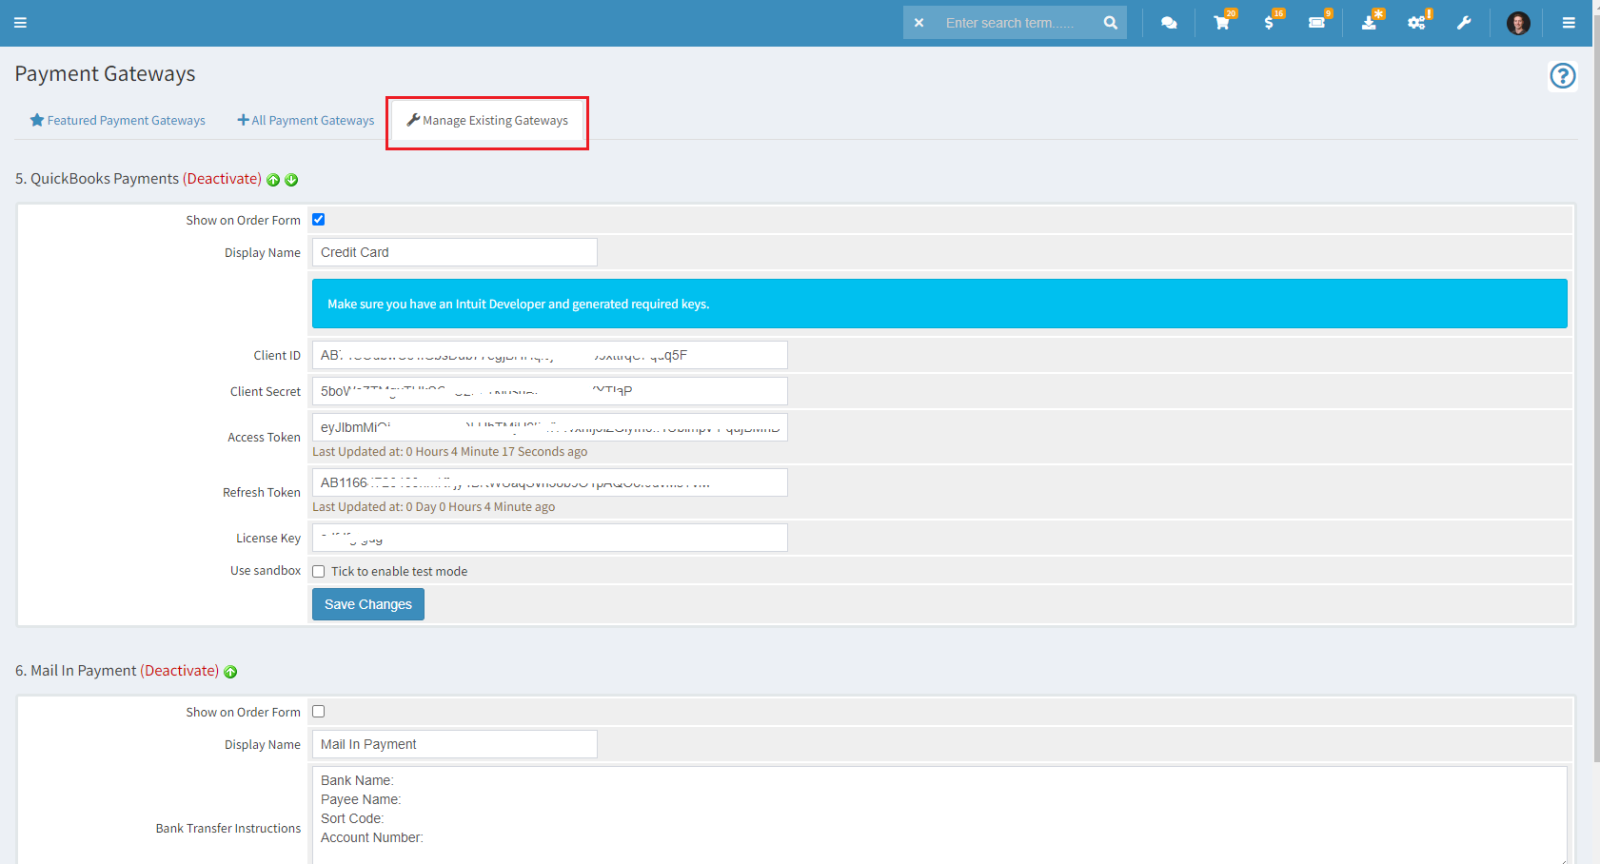Move Mail In Payment up with green arrow
1600x864 pixels.
click(x=230, y=672)
